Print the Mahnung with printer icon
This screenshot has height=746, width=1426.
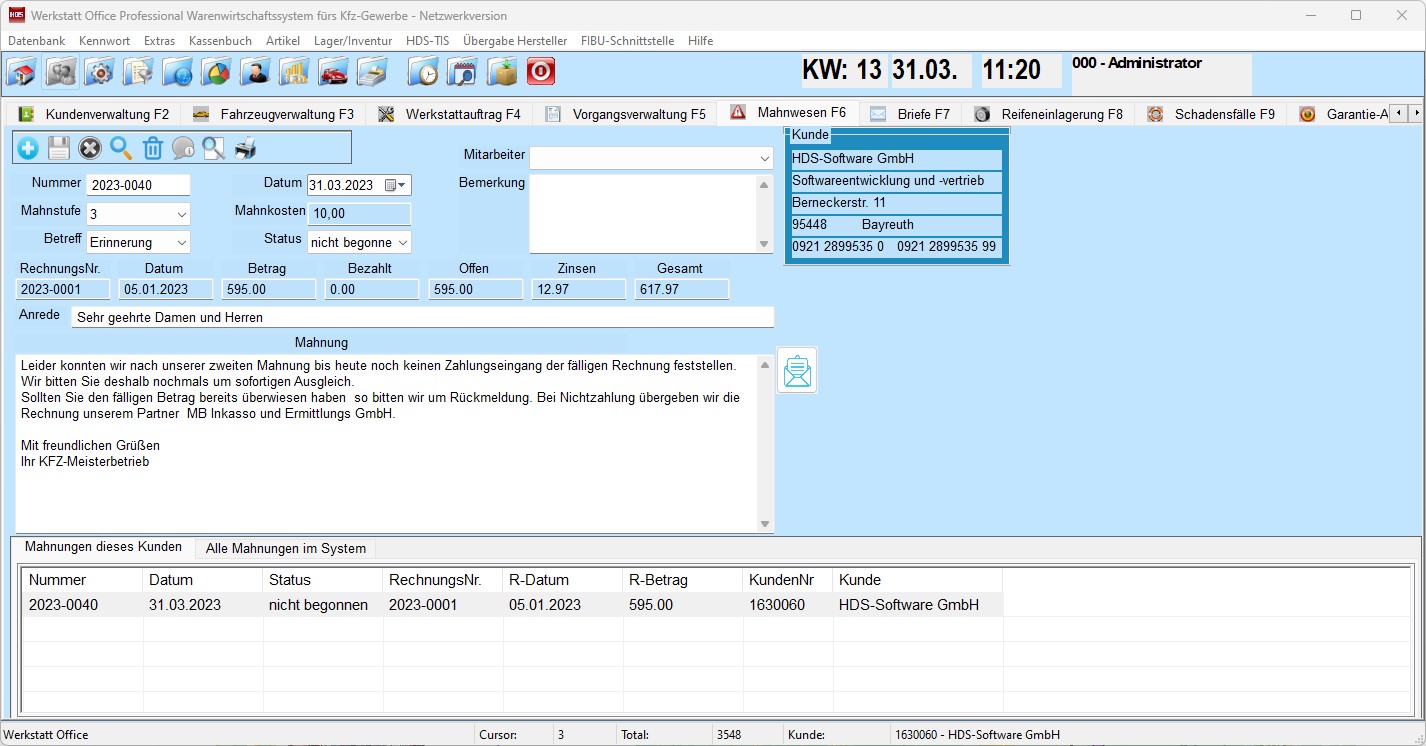(245, 149)
